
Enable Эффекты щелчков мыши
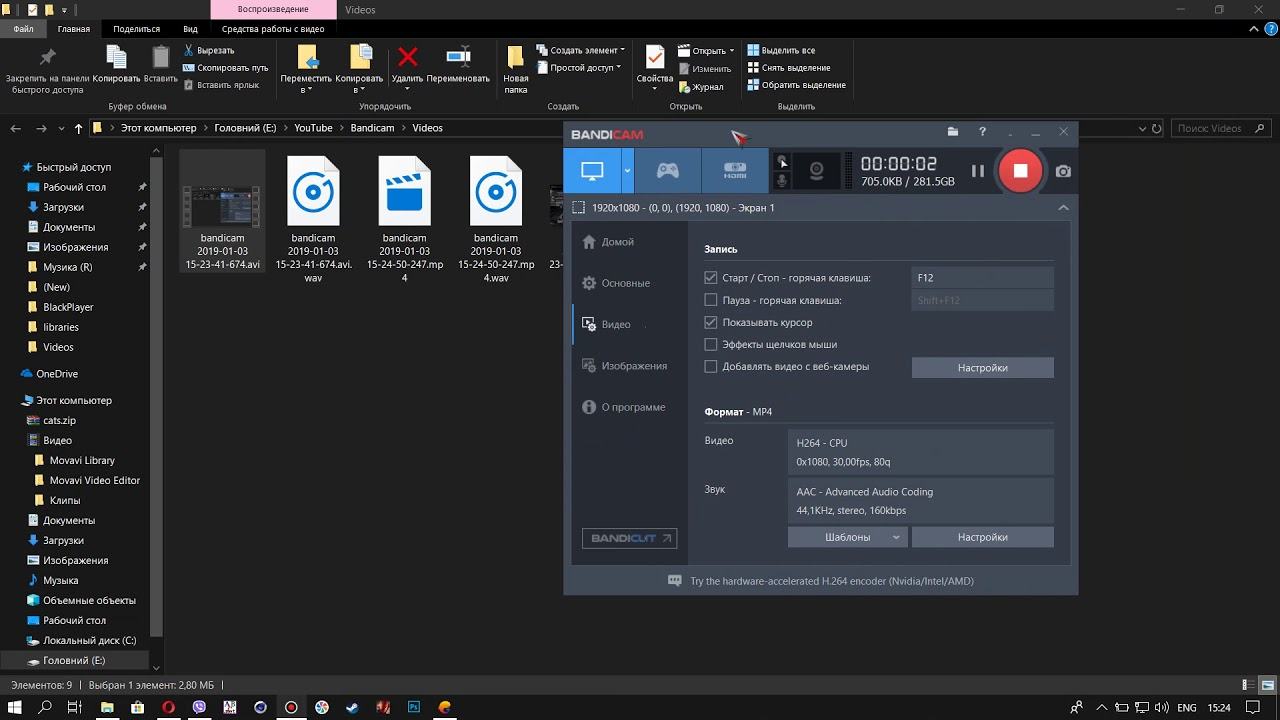coord(710,344)
